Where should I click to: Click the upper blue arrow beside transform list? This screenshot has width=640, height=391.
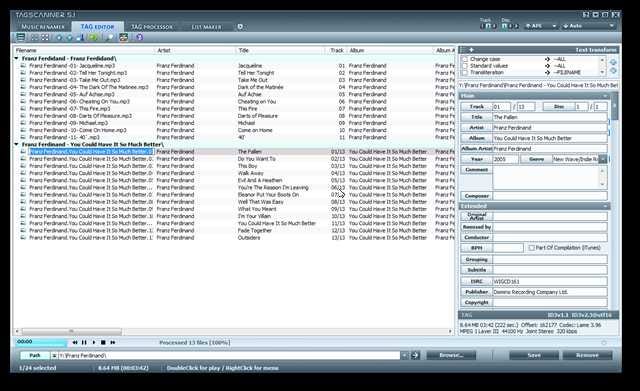point(613,62)
